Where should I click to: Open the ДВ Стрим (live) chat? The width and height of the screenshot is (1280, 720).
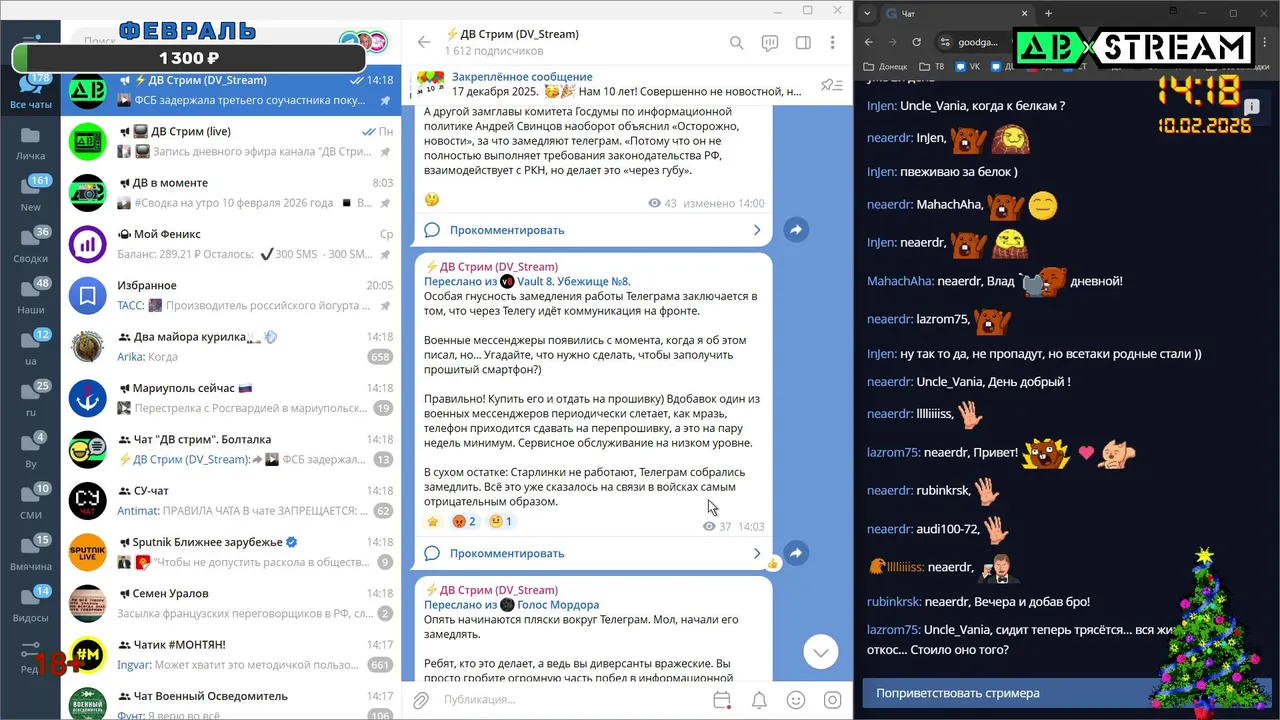tap(231, 141)
